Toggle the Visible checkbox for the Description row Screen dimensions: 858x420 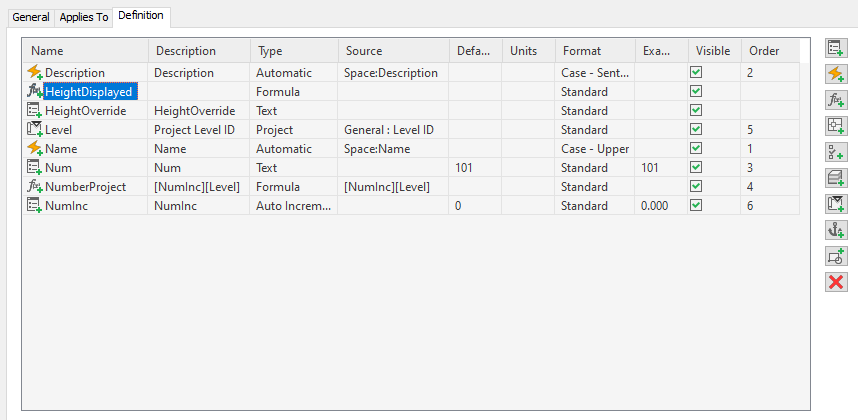pyautogui.click(x=696, y=73)
